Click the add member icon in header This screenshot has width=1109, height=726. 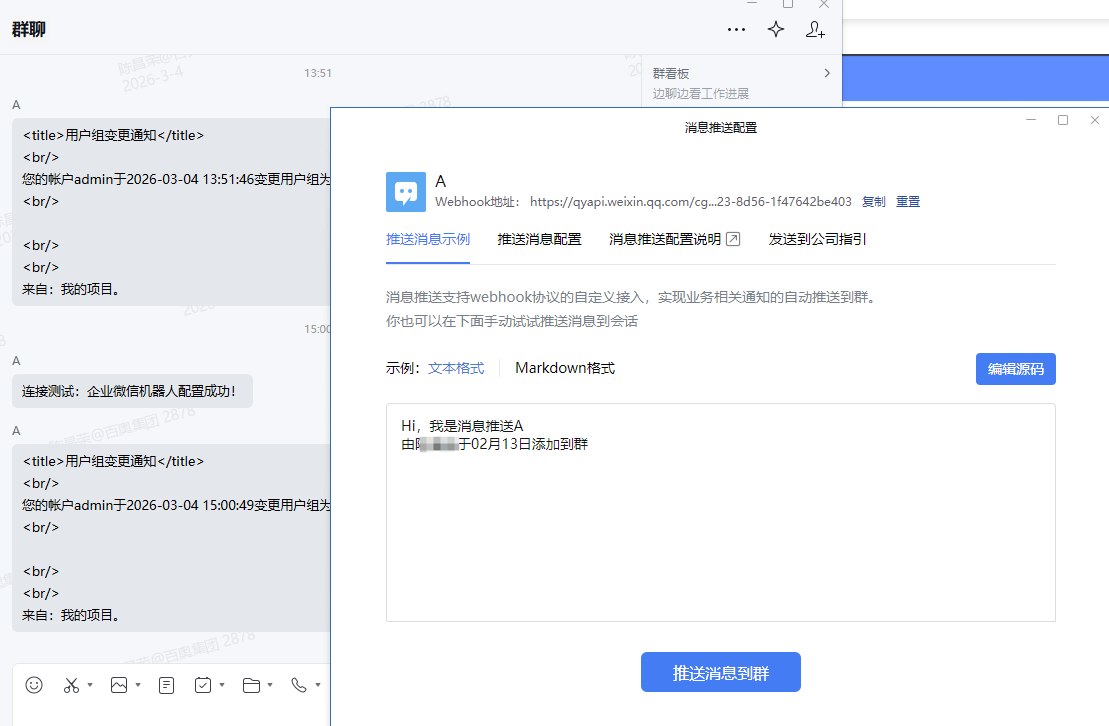coord(815,30)
